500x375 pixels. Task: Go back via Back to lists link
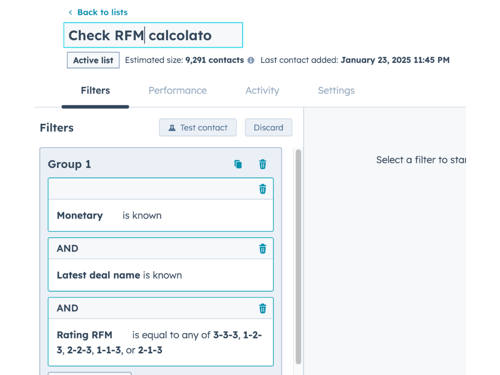click(102, 12)
